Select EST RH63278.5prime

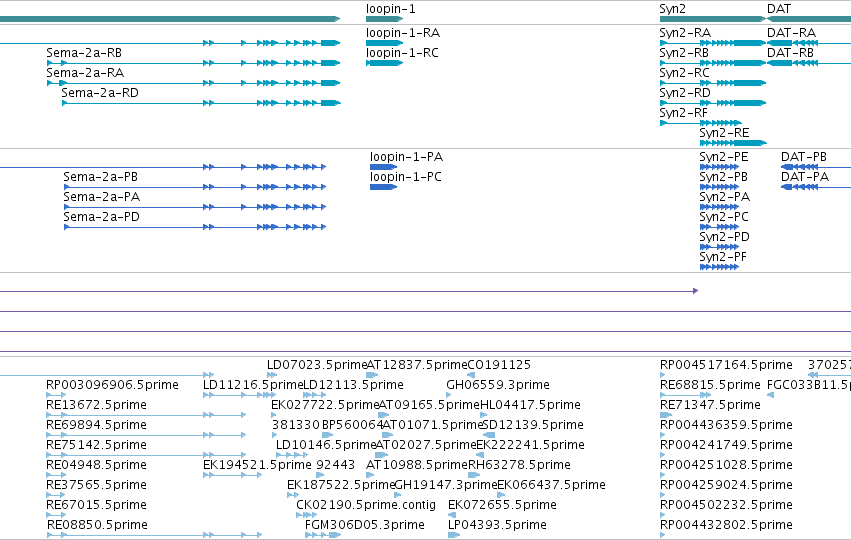point(519,465)
